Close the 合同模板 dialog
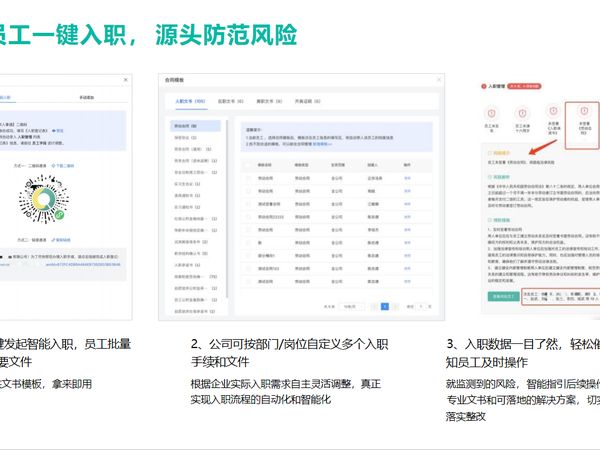Screen dimensions: 600x450 tap(439, 80)
